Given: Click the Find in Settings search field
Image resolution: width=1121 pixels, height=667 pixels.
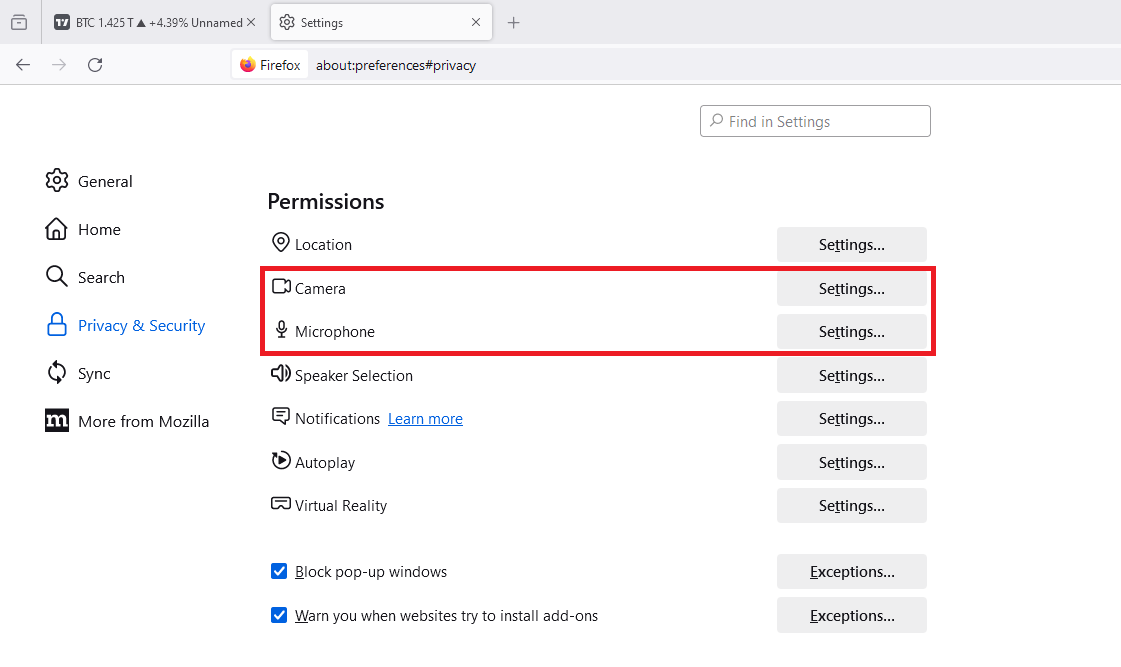Looking at the screenshot, I should (815, 121).
